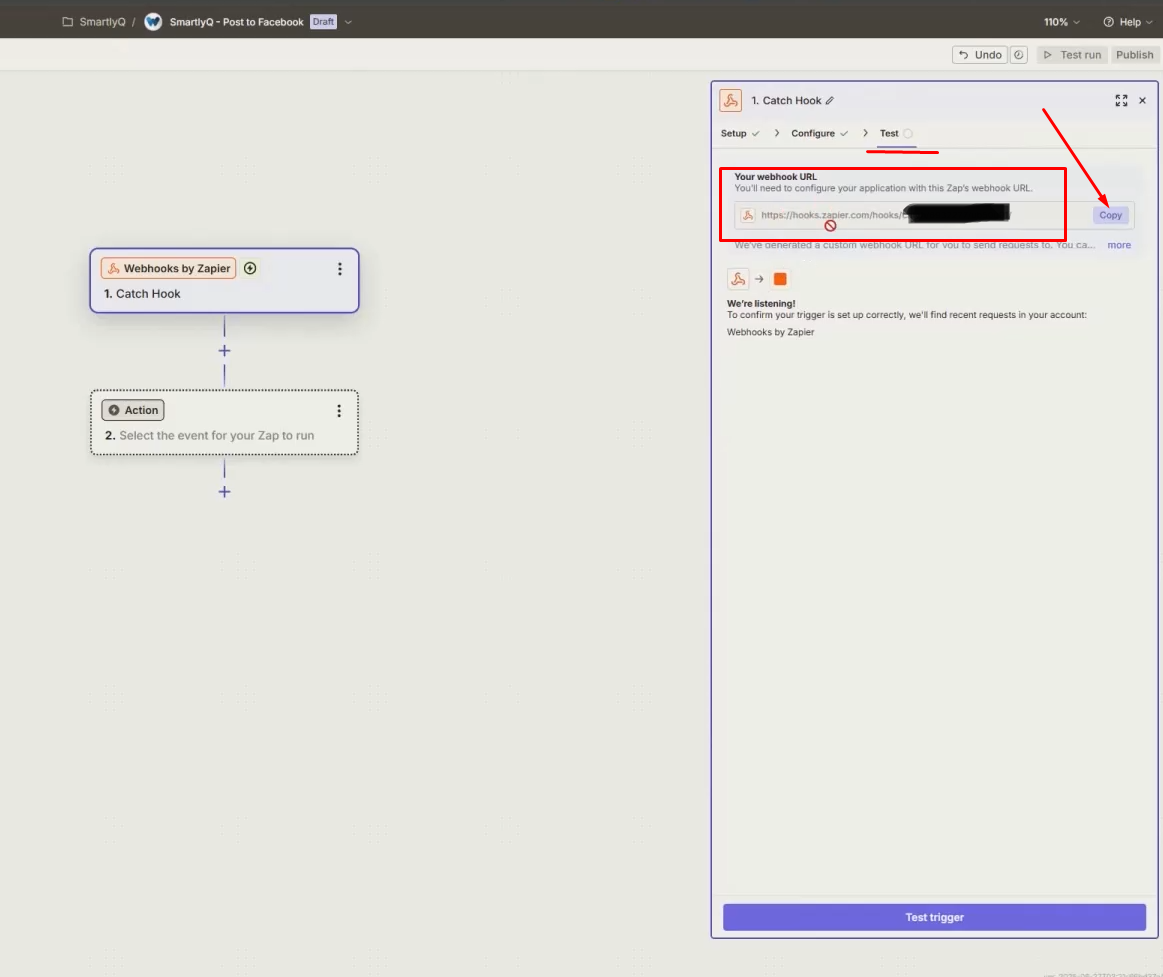The width and height of the screenshot is (1163, 977).
Task: Click the Test run button
Action: point(1073,55)
